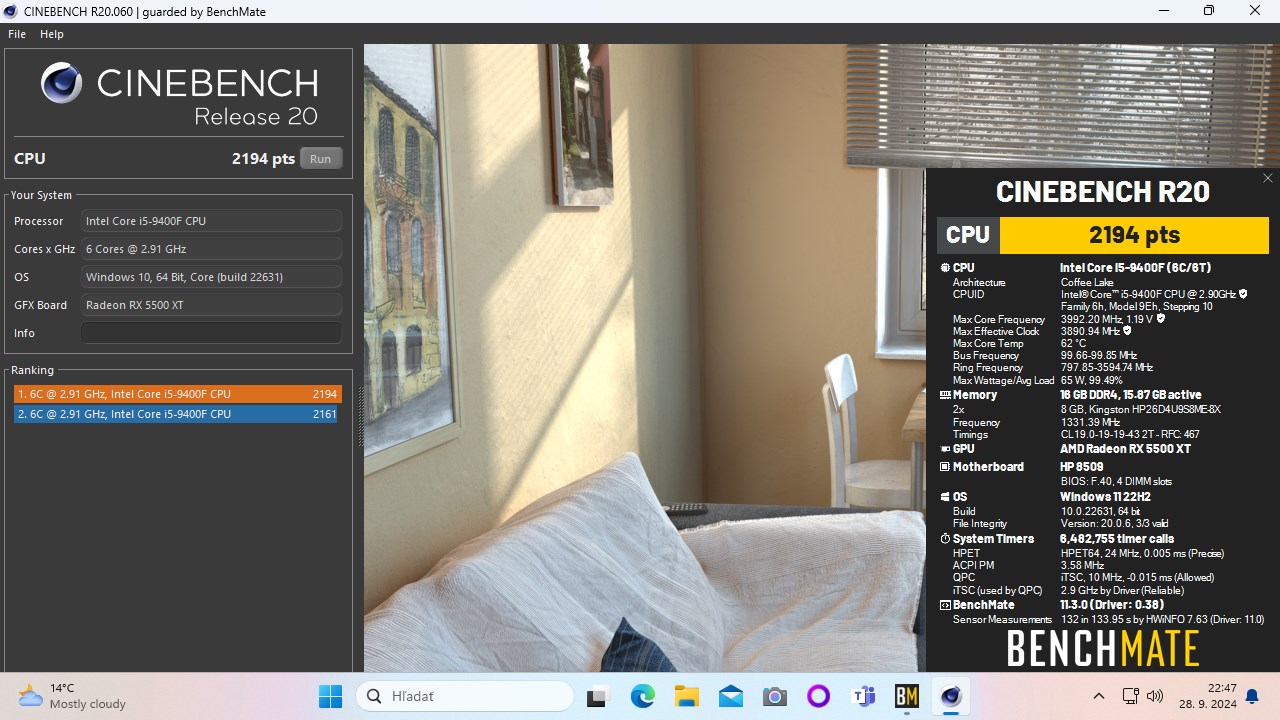1280x720 pixels.
Task: Open Microsoft Teams from taskbar
Action: coord(862,696)
